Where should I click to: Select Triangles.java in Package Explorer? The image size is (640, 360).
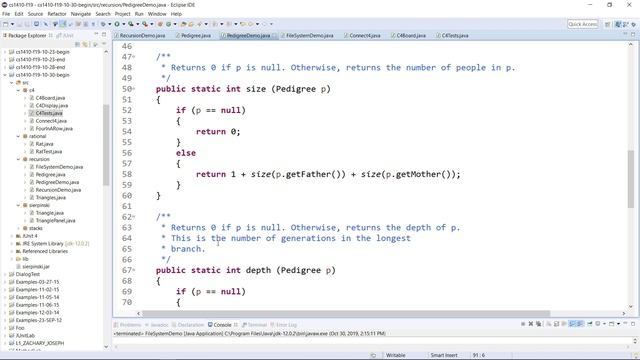(x=47, y=198)
